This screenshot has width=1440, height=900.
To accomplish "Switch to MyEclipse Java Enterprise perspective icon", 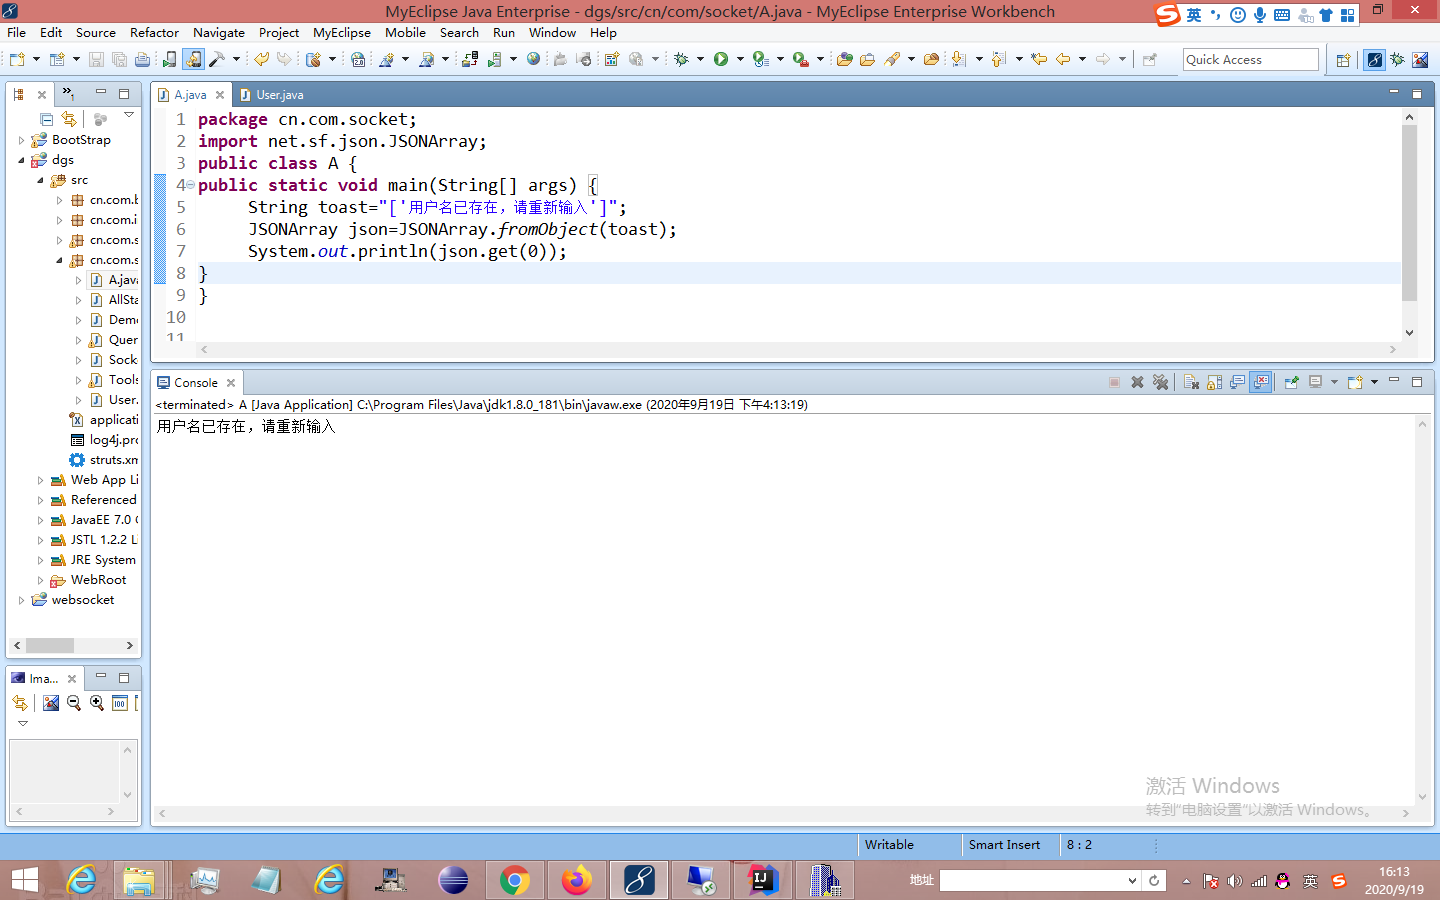I will [x=1375, y=60].
